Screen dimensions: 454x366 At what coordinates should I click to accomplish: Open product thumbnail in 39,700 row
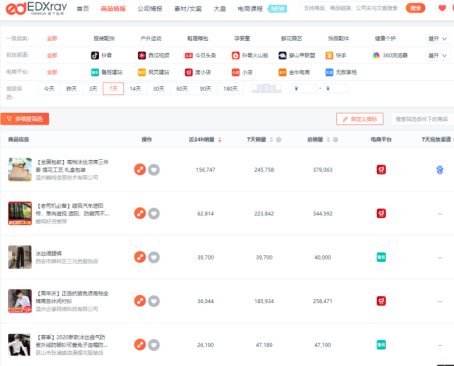pos(20,257)
